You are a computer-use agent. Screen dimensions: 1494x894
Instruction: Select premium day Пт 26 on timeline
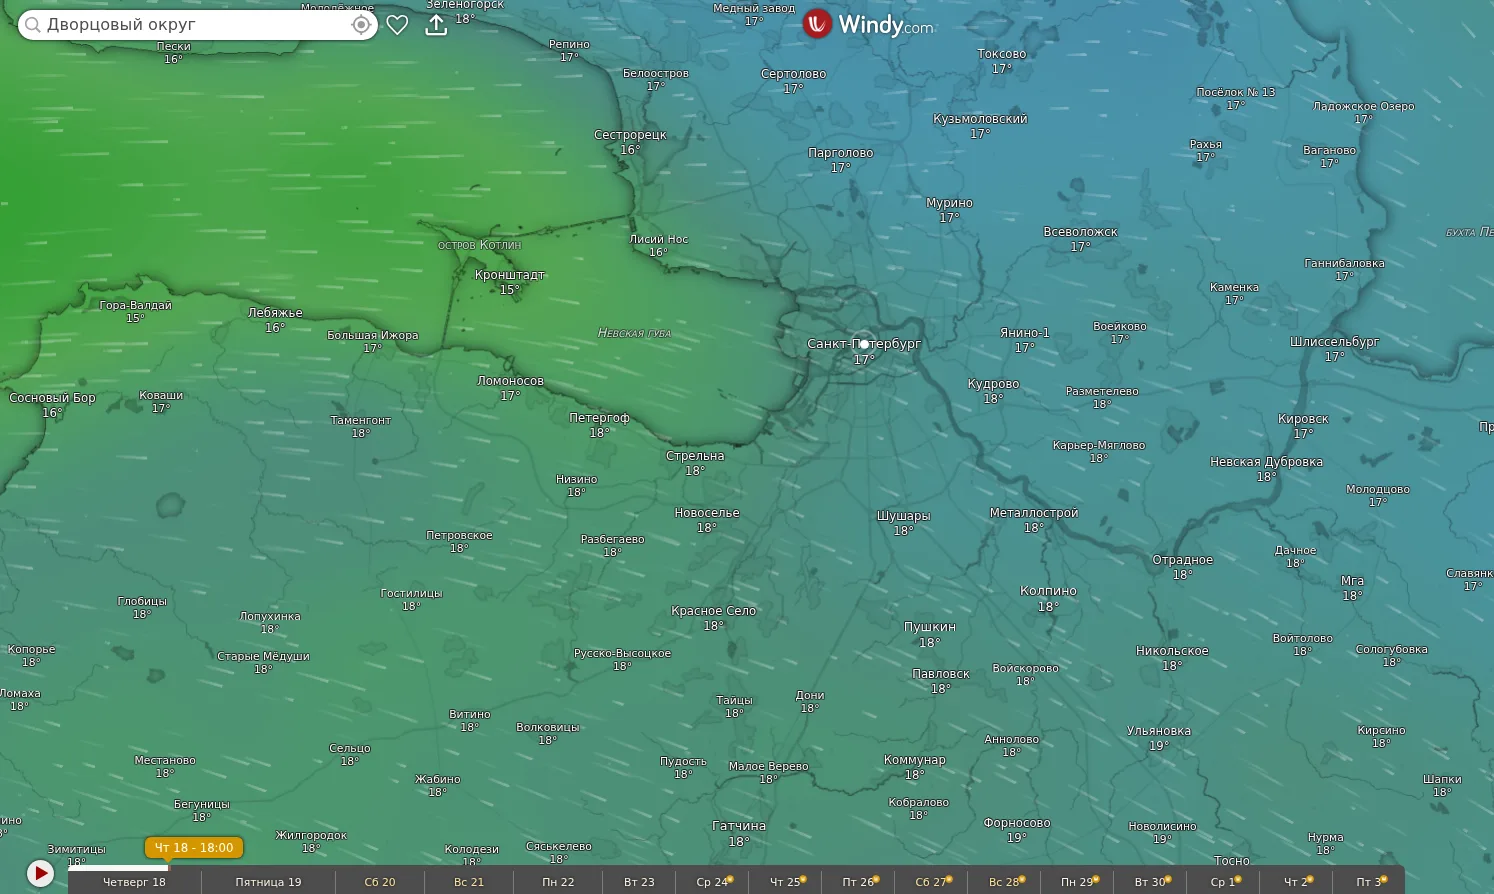coord(859,882)
